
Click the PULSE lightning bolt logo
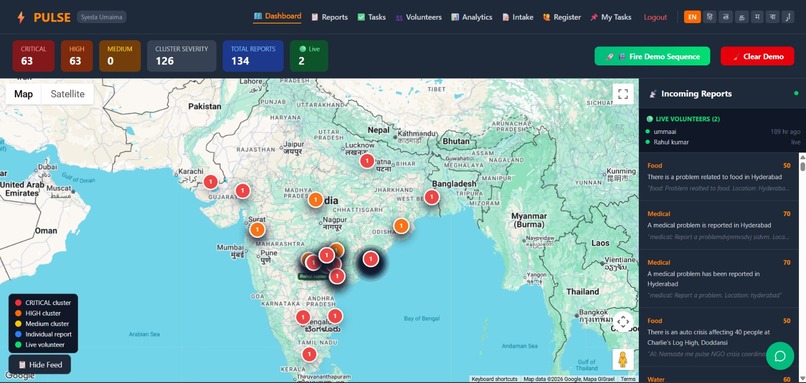21,17
